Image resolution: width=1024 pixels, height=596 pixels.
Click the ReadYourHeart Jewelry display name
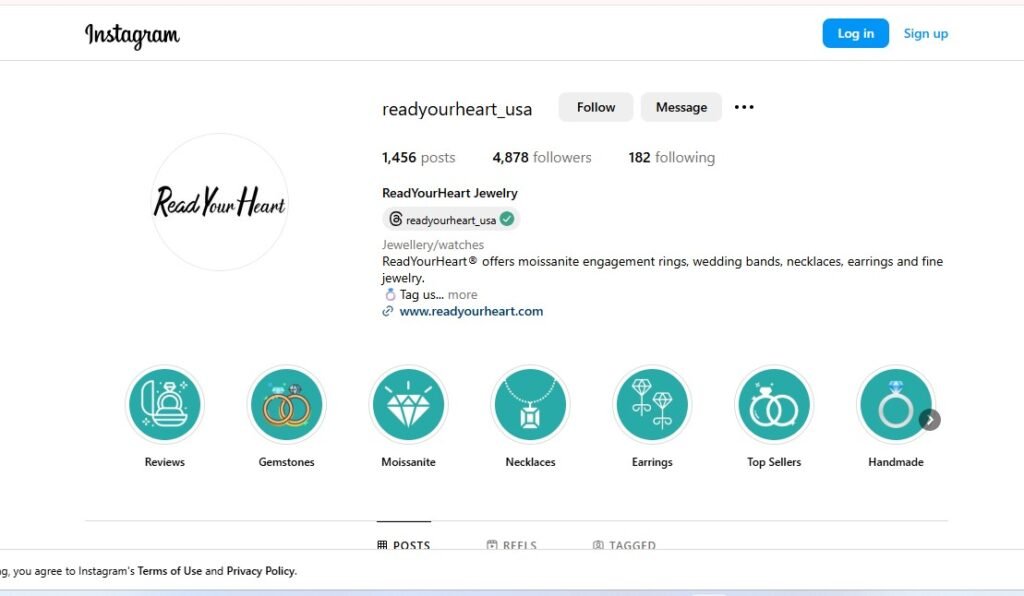(x=450, y=193)
